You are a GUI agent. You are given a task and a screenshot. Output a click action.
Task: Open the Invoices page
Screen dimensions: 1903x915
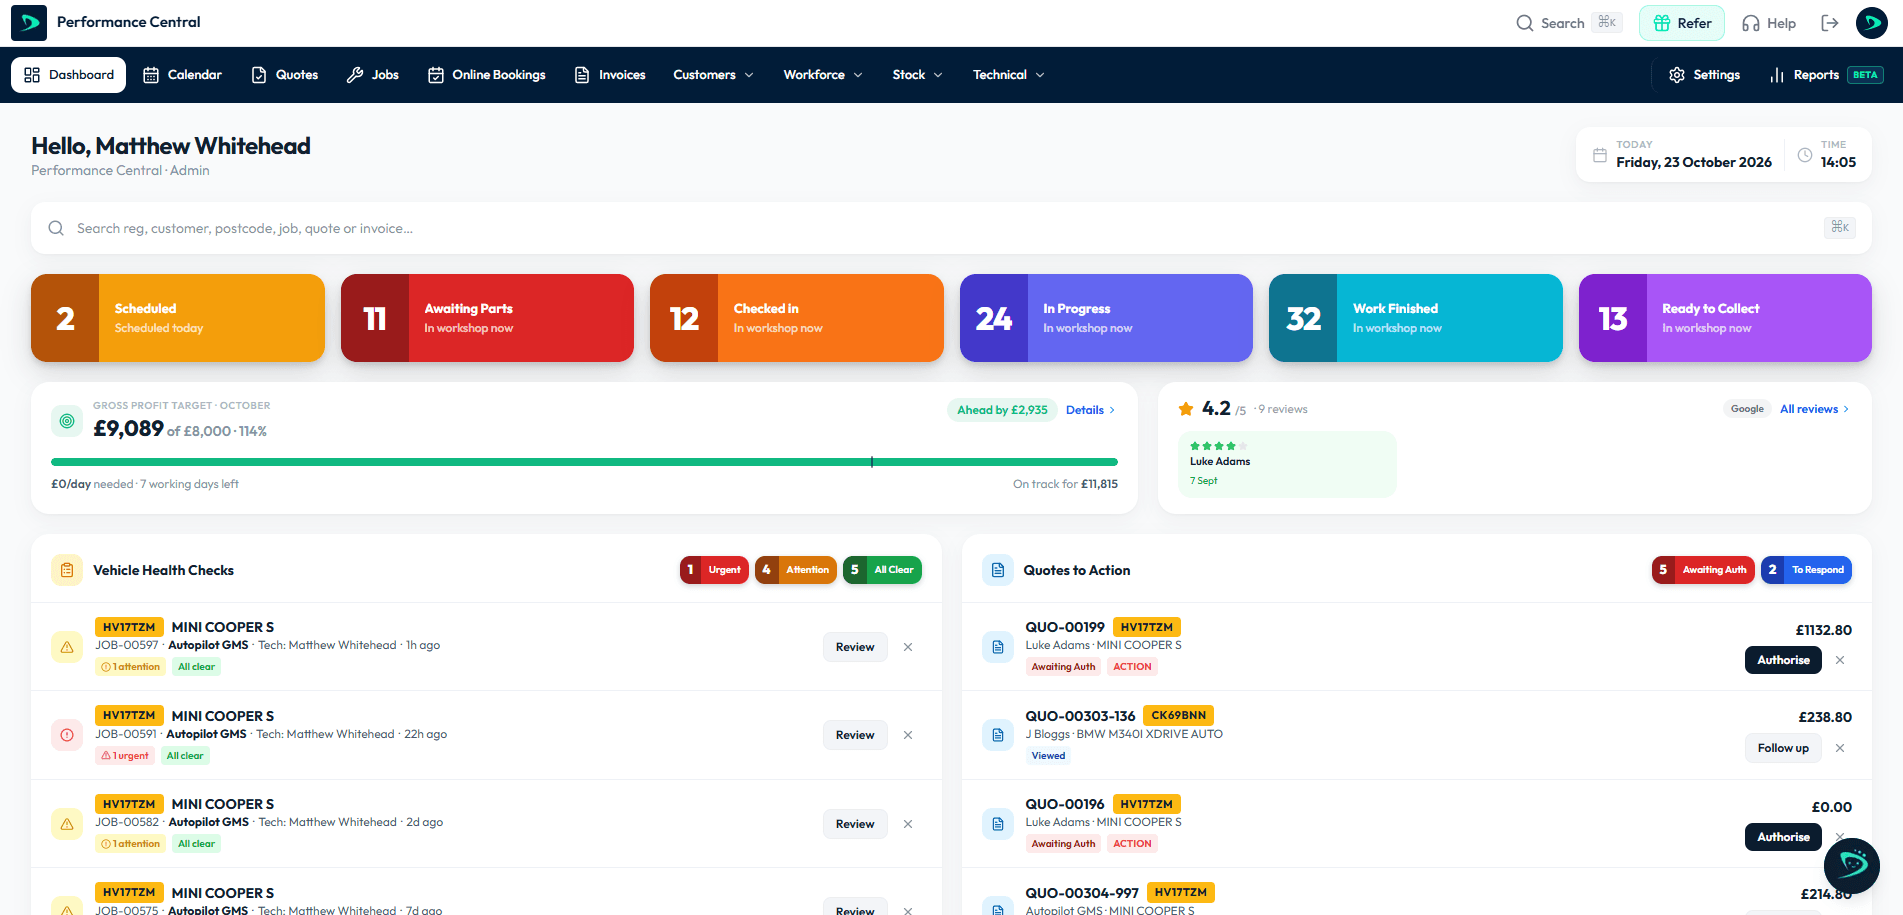pos(610,75)
